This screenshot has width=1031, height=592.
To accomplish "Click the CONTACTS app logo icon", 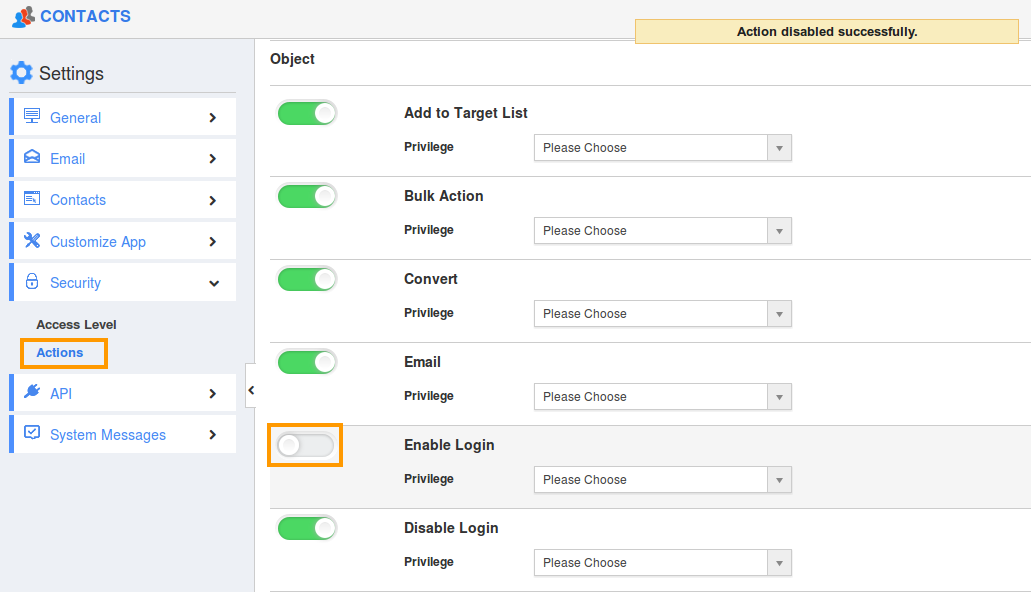I will [x=22, y=16].
